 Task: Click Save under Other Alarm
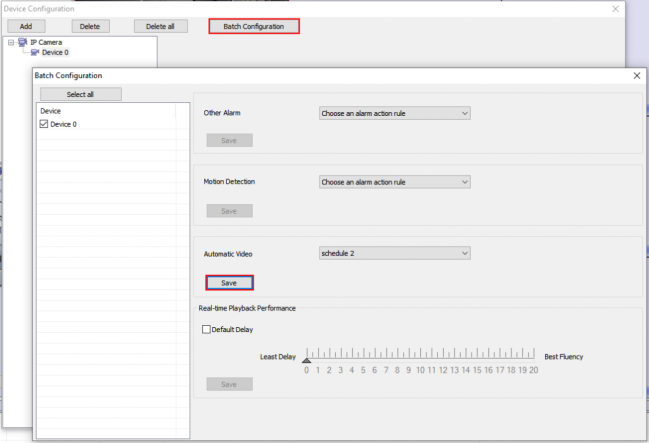coord(229,140)
